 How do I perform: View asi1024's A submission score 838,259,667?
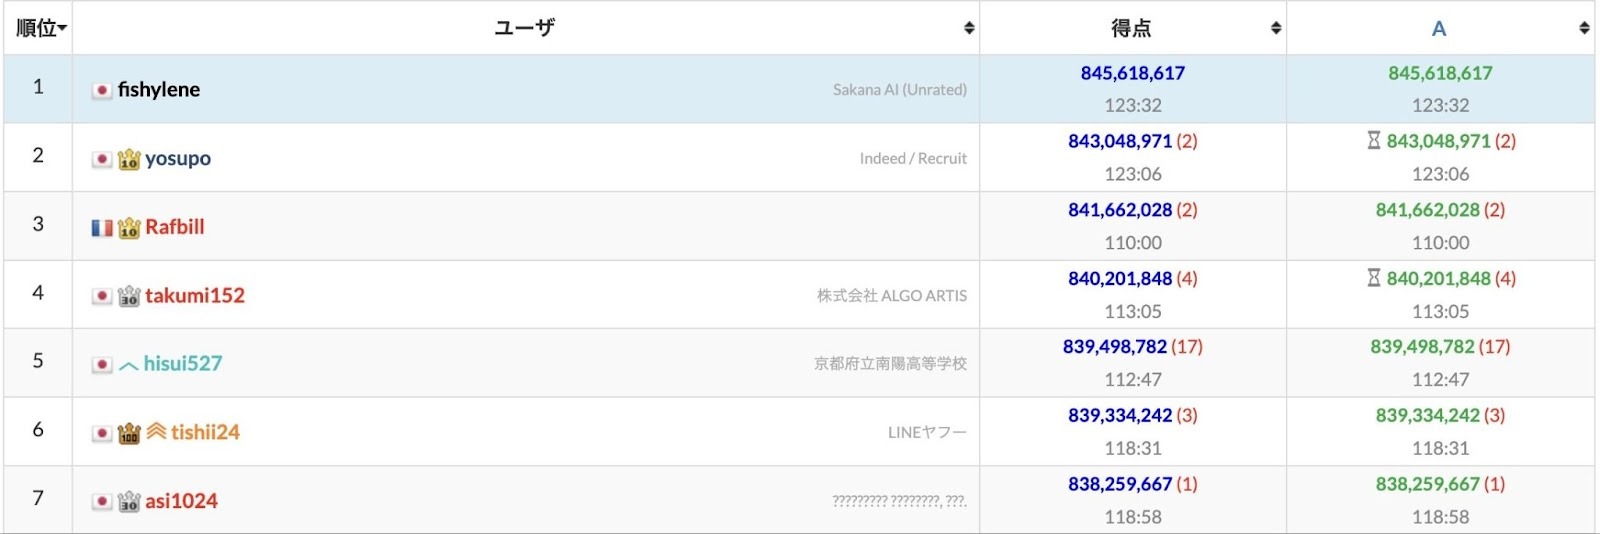pos(1427,484)
